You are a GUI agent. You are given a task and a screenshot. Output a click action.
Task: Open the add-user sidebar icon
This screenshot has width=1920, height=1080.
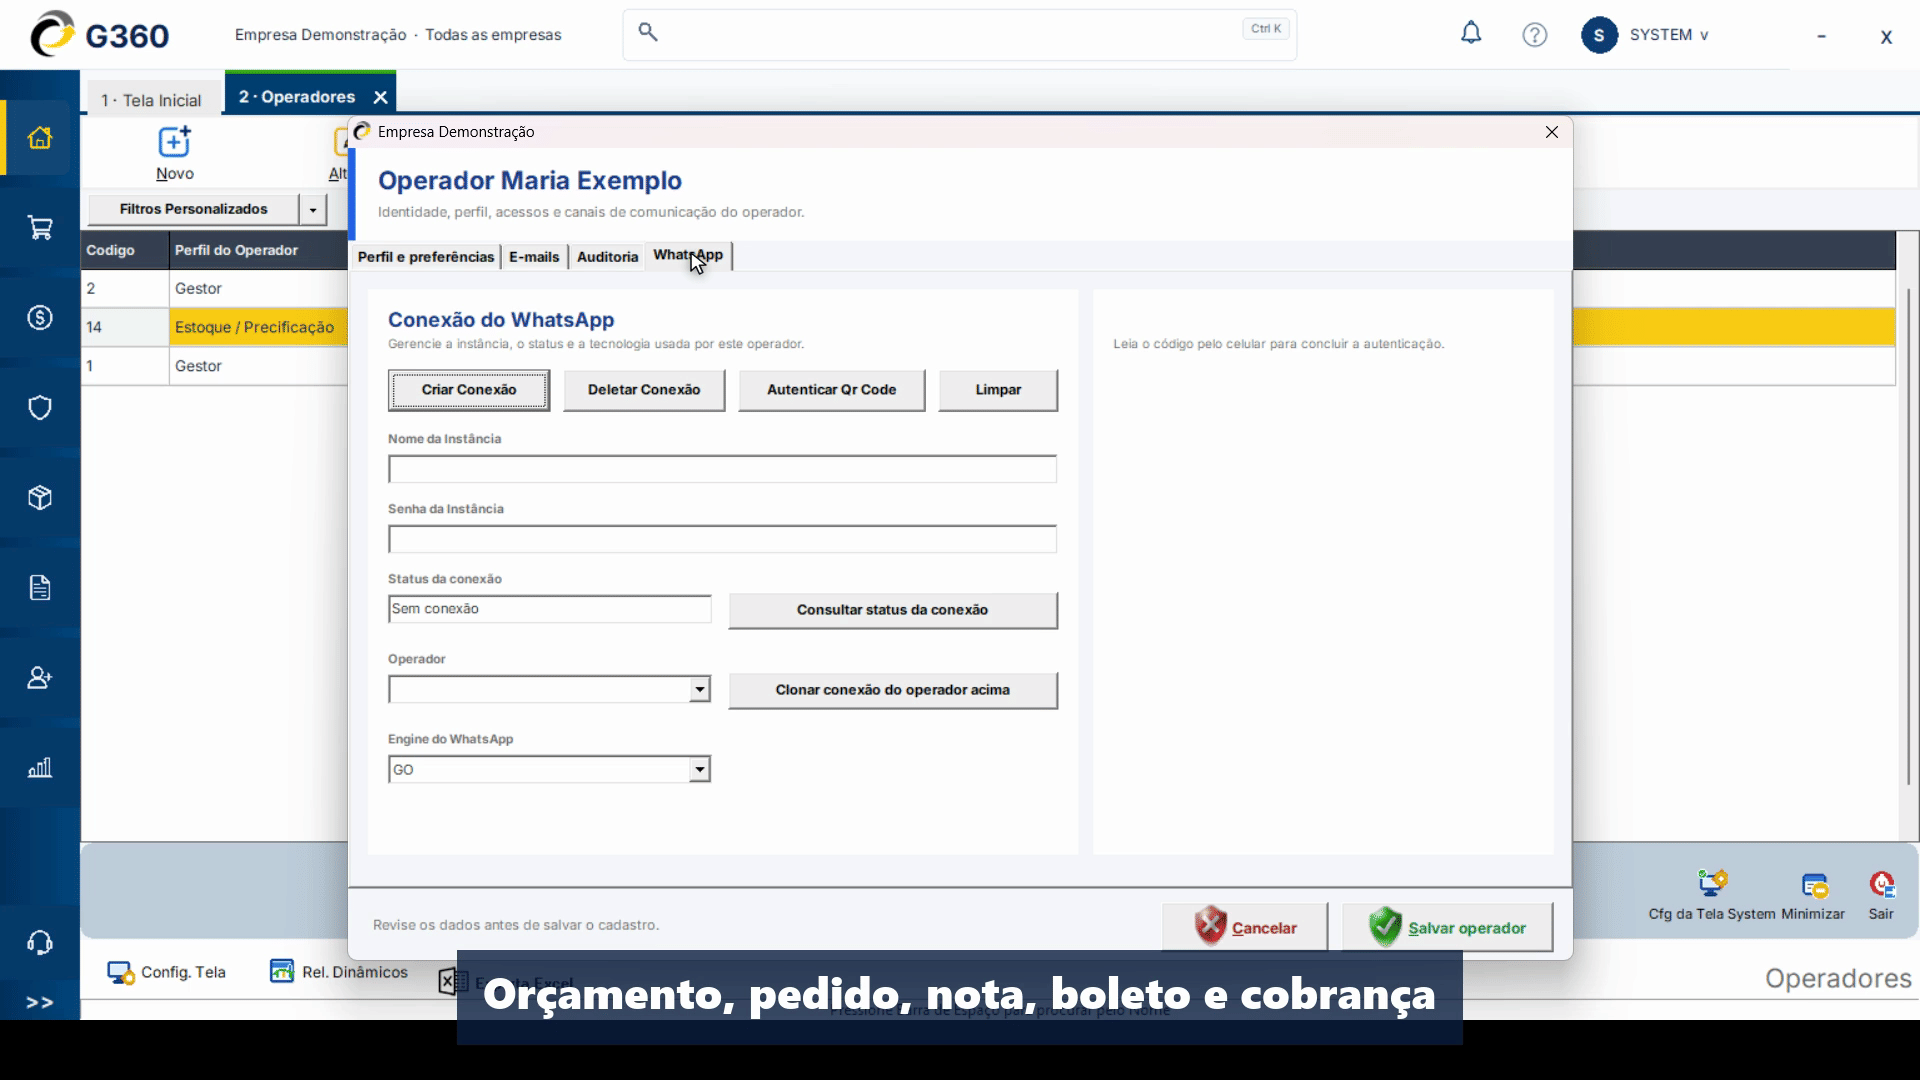[40, 678]
